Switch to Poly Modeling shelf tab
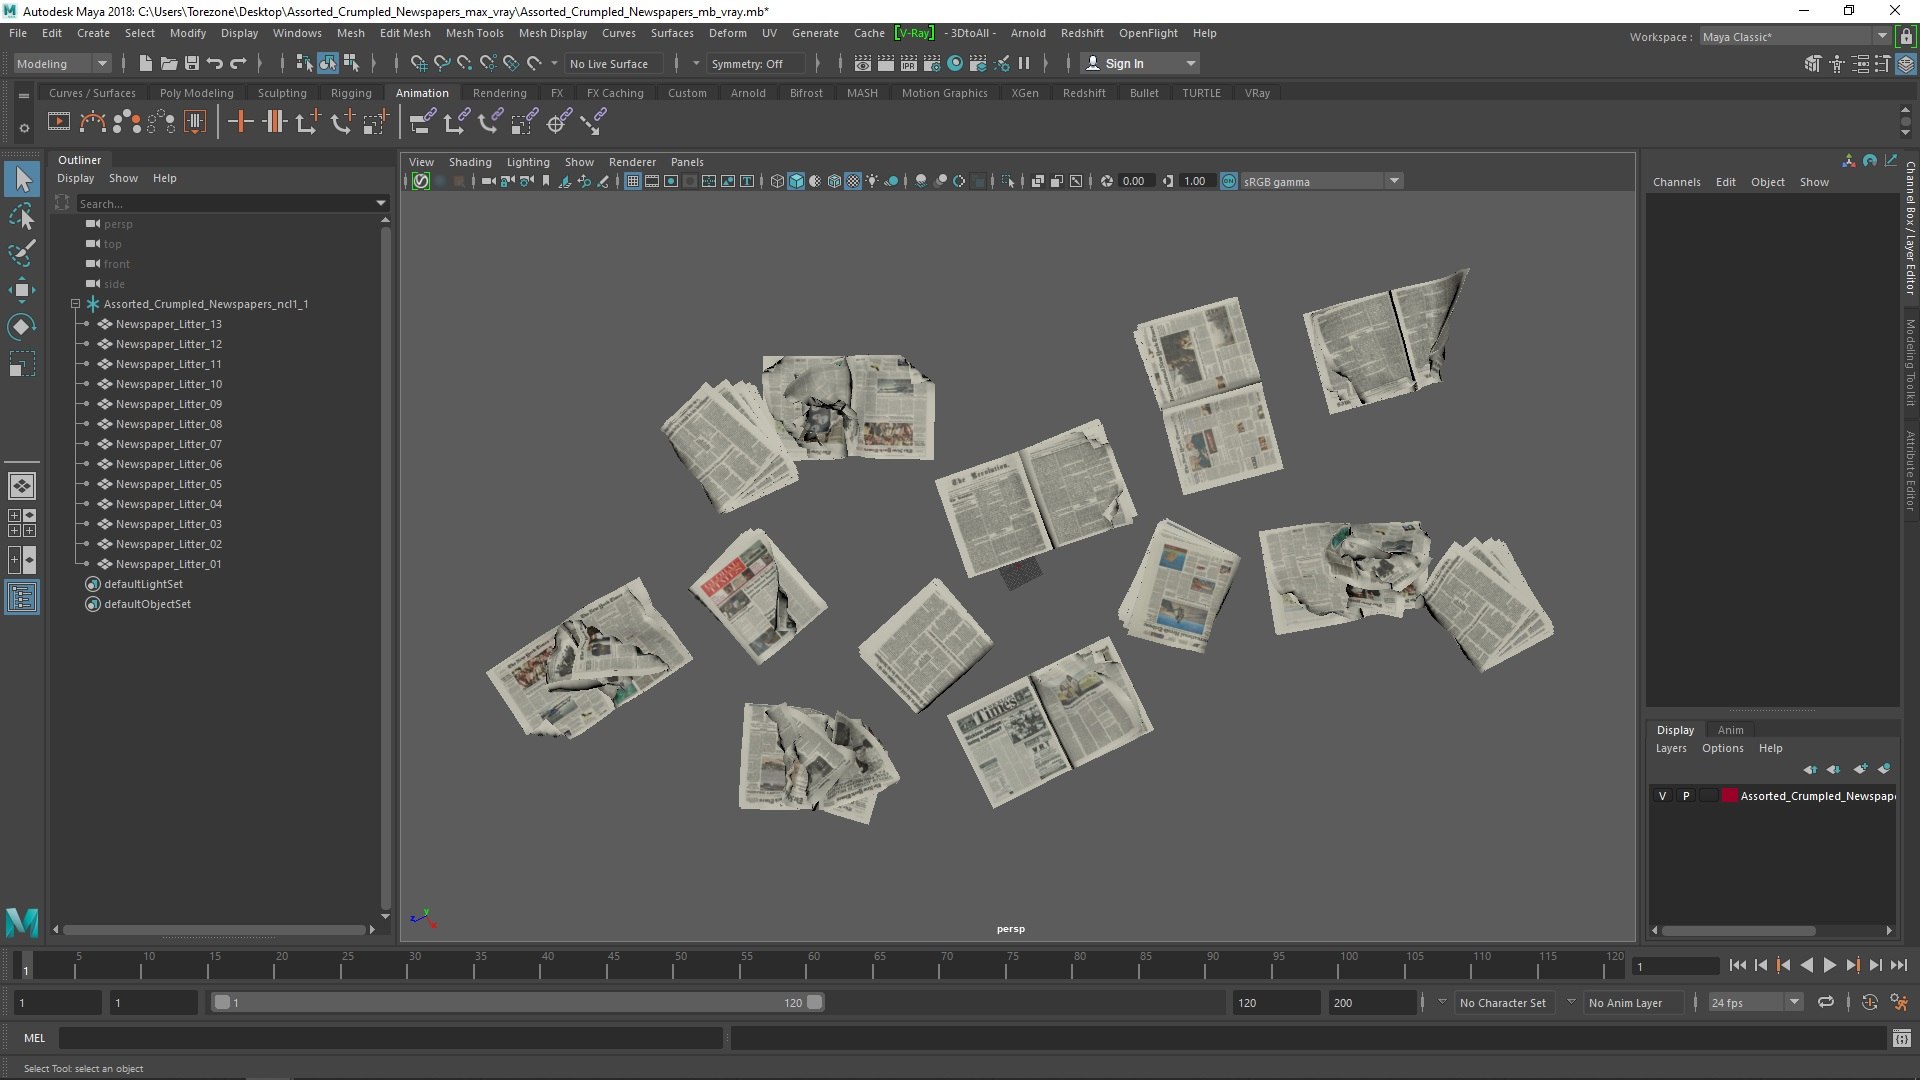Screen dimensions: 1920x1080 coord(196,93)
